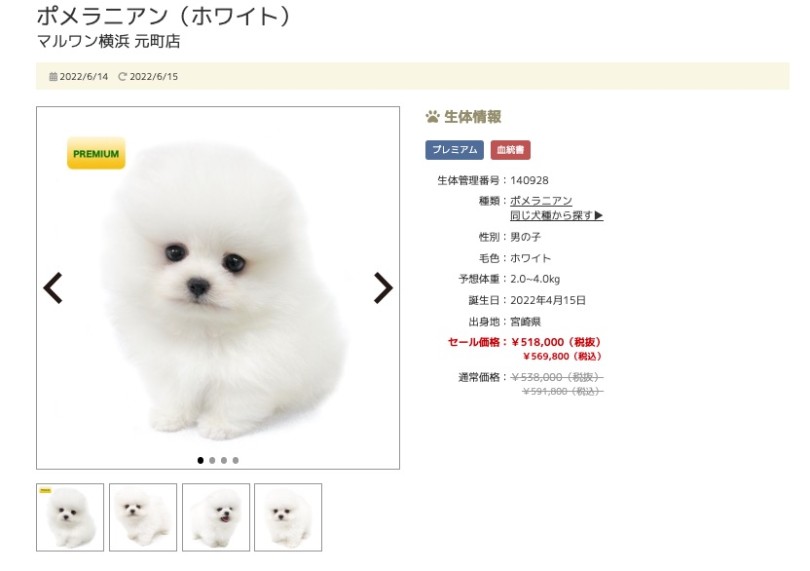Jump to the fourth carousel dot
Image resolution: width=810 pixels, height=571 pixels.
(236, 460)
